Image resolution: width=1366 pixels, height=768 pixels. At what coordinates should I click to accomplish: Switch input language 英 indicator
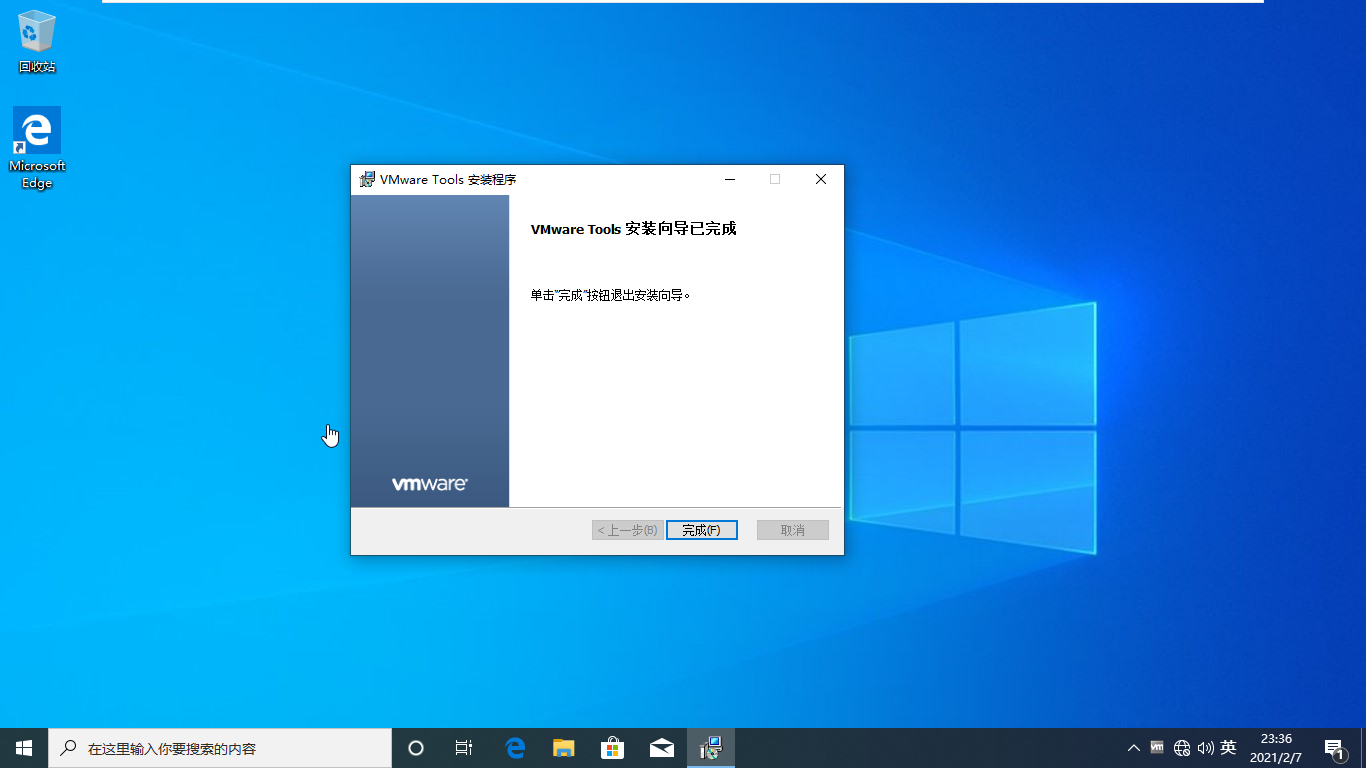pos(1228,748)
